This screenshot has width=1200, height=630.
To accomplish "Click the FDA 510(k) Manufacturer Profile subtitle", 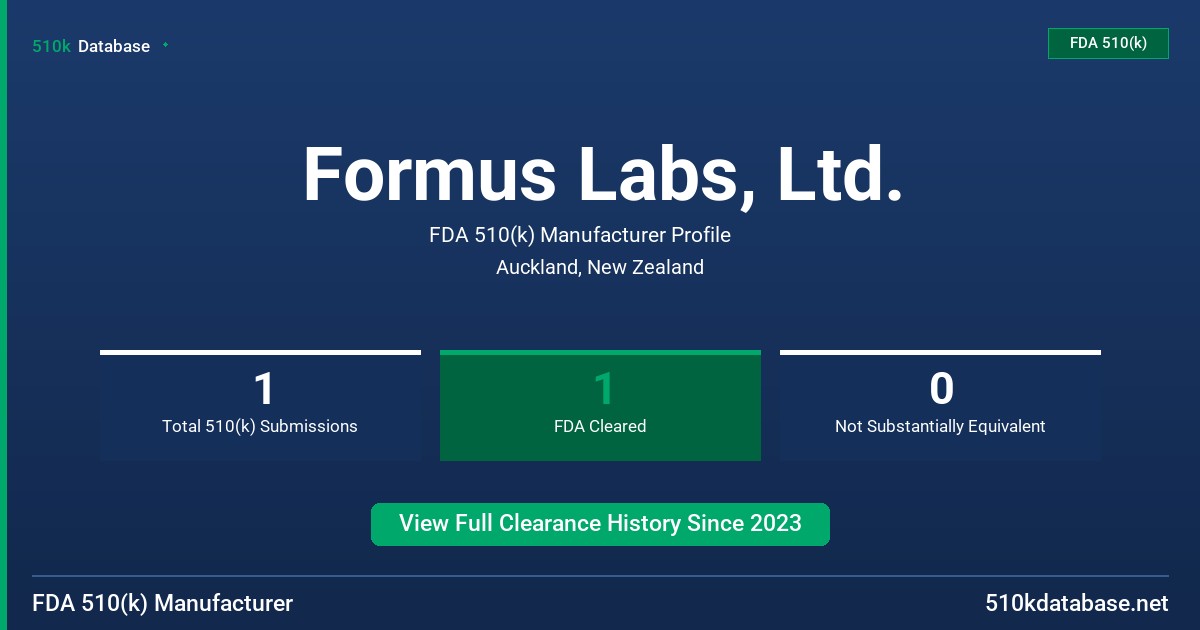I will coord(580,235).
